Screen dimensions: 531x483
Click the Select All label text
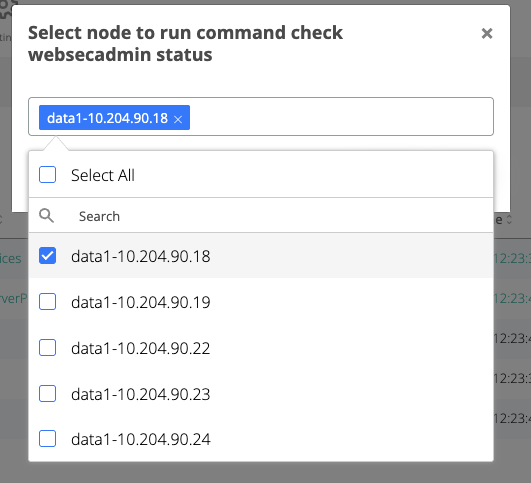pos(103,175)
